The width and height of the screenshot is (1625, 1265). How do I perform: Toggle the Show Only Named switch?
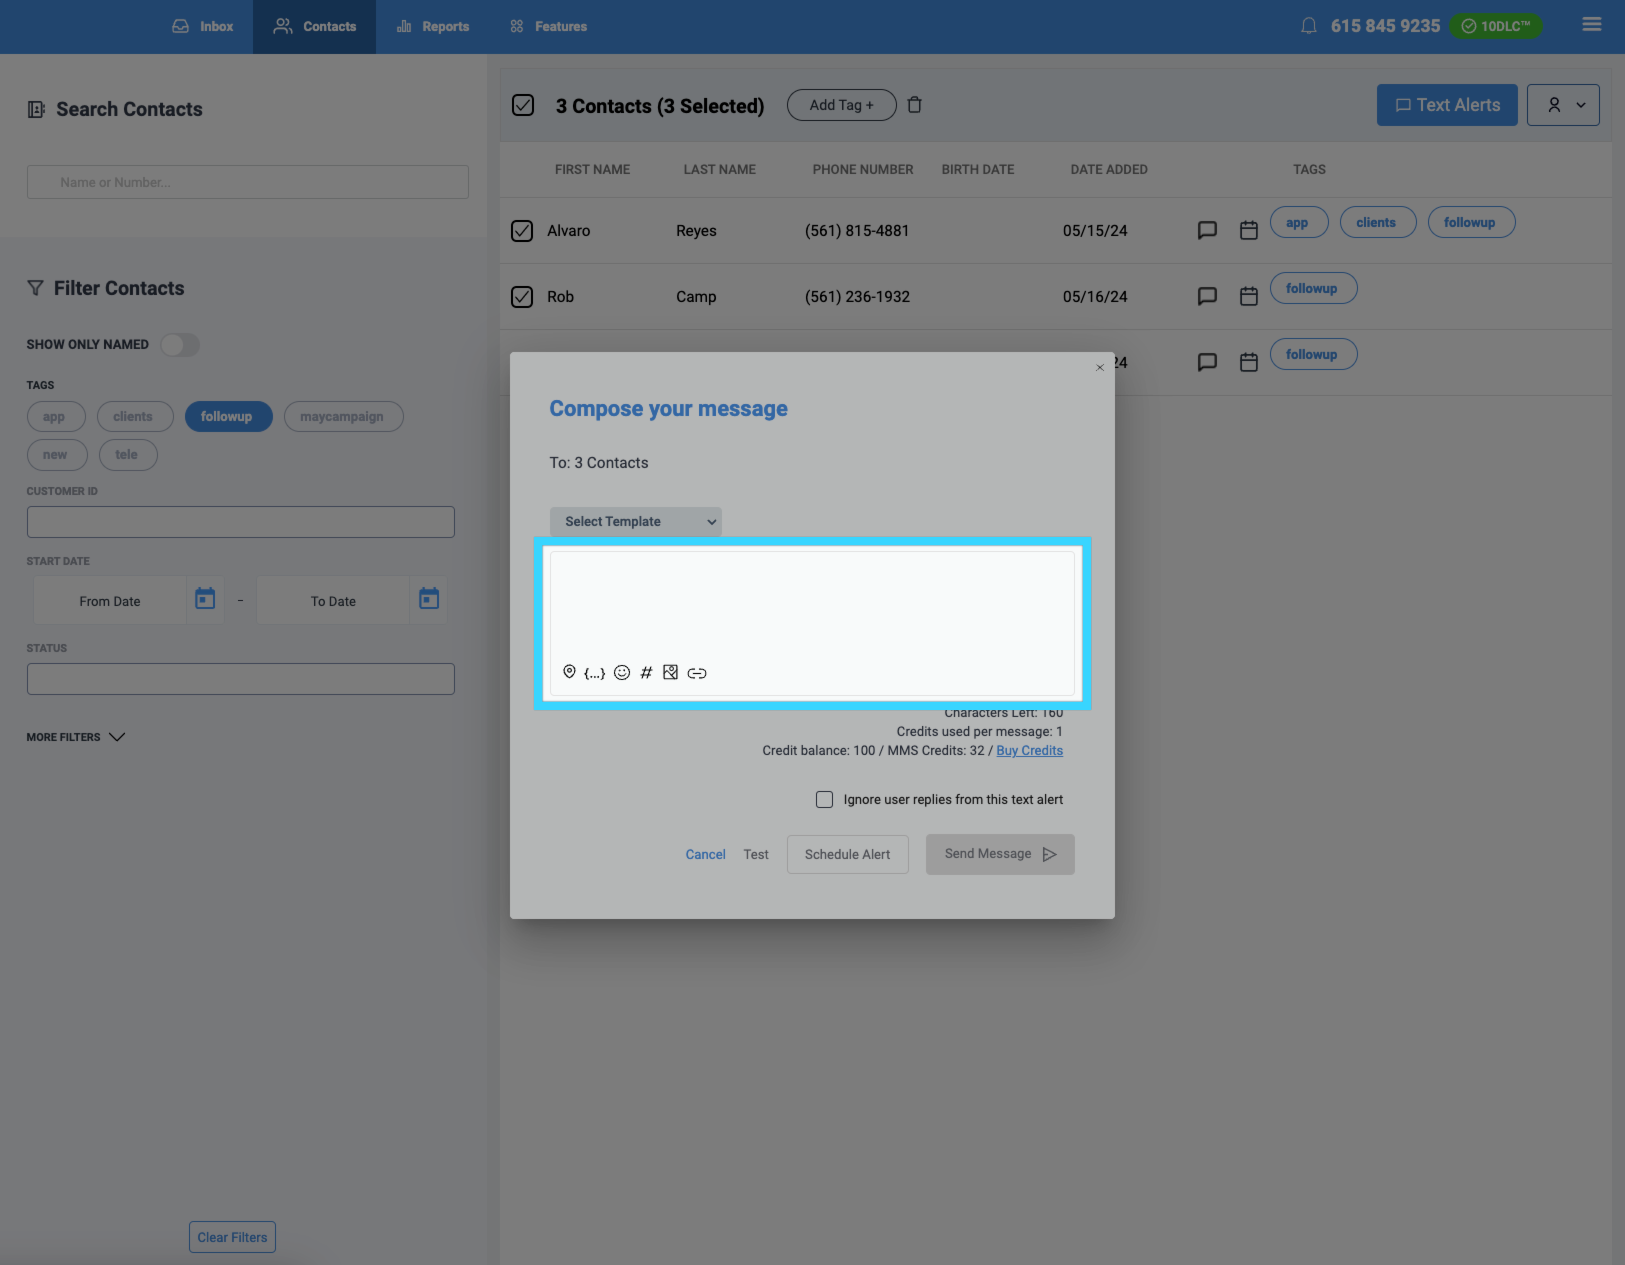[x=180, y=345]
